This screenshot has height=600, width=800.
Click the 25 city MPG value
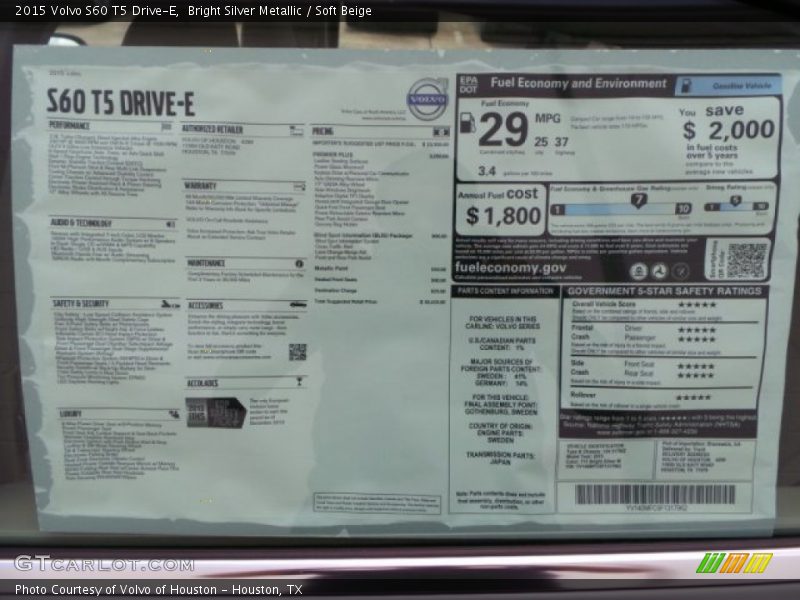click(x=541, y=142)
